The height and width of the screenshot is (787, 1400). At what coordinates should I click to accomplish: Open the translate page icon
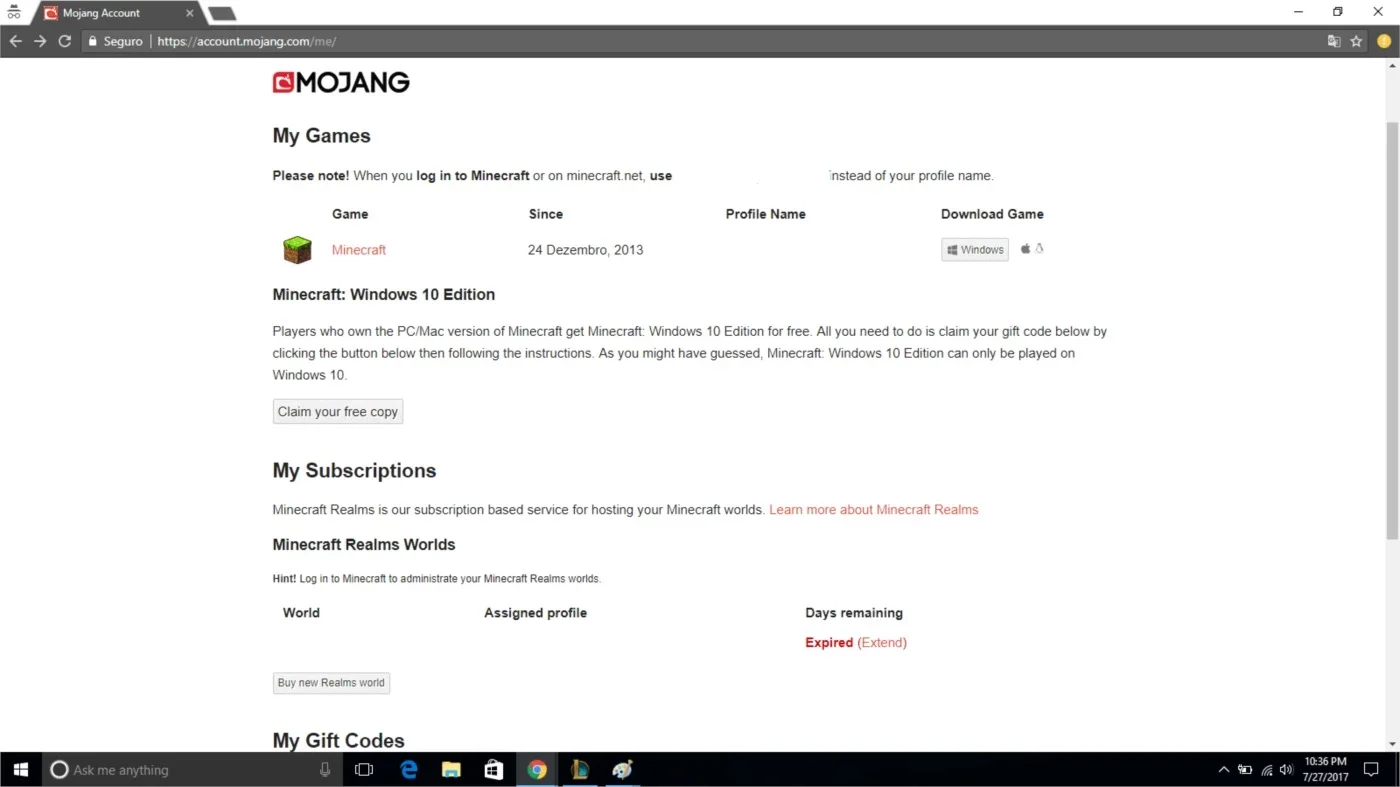1333,41
